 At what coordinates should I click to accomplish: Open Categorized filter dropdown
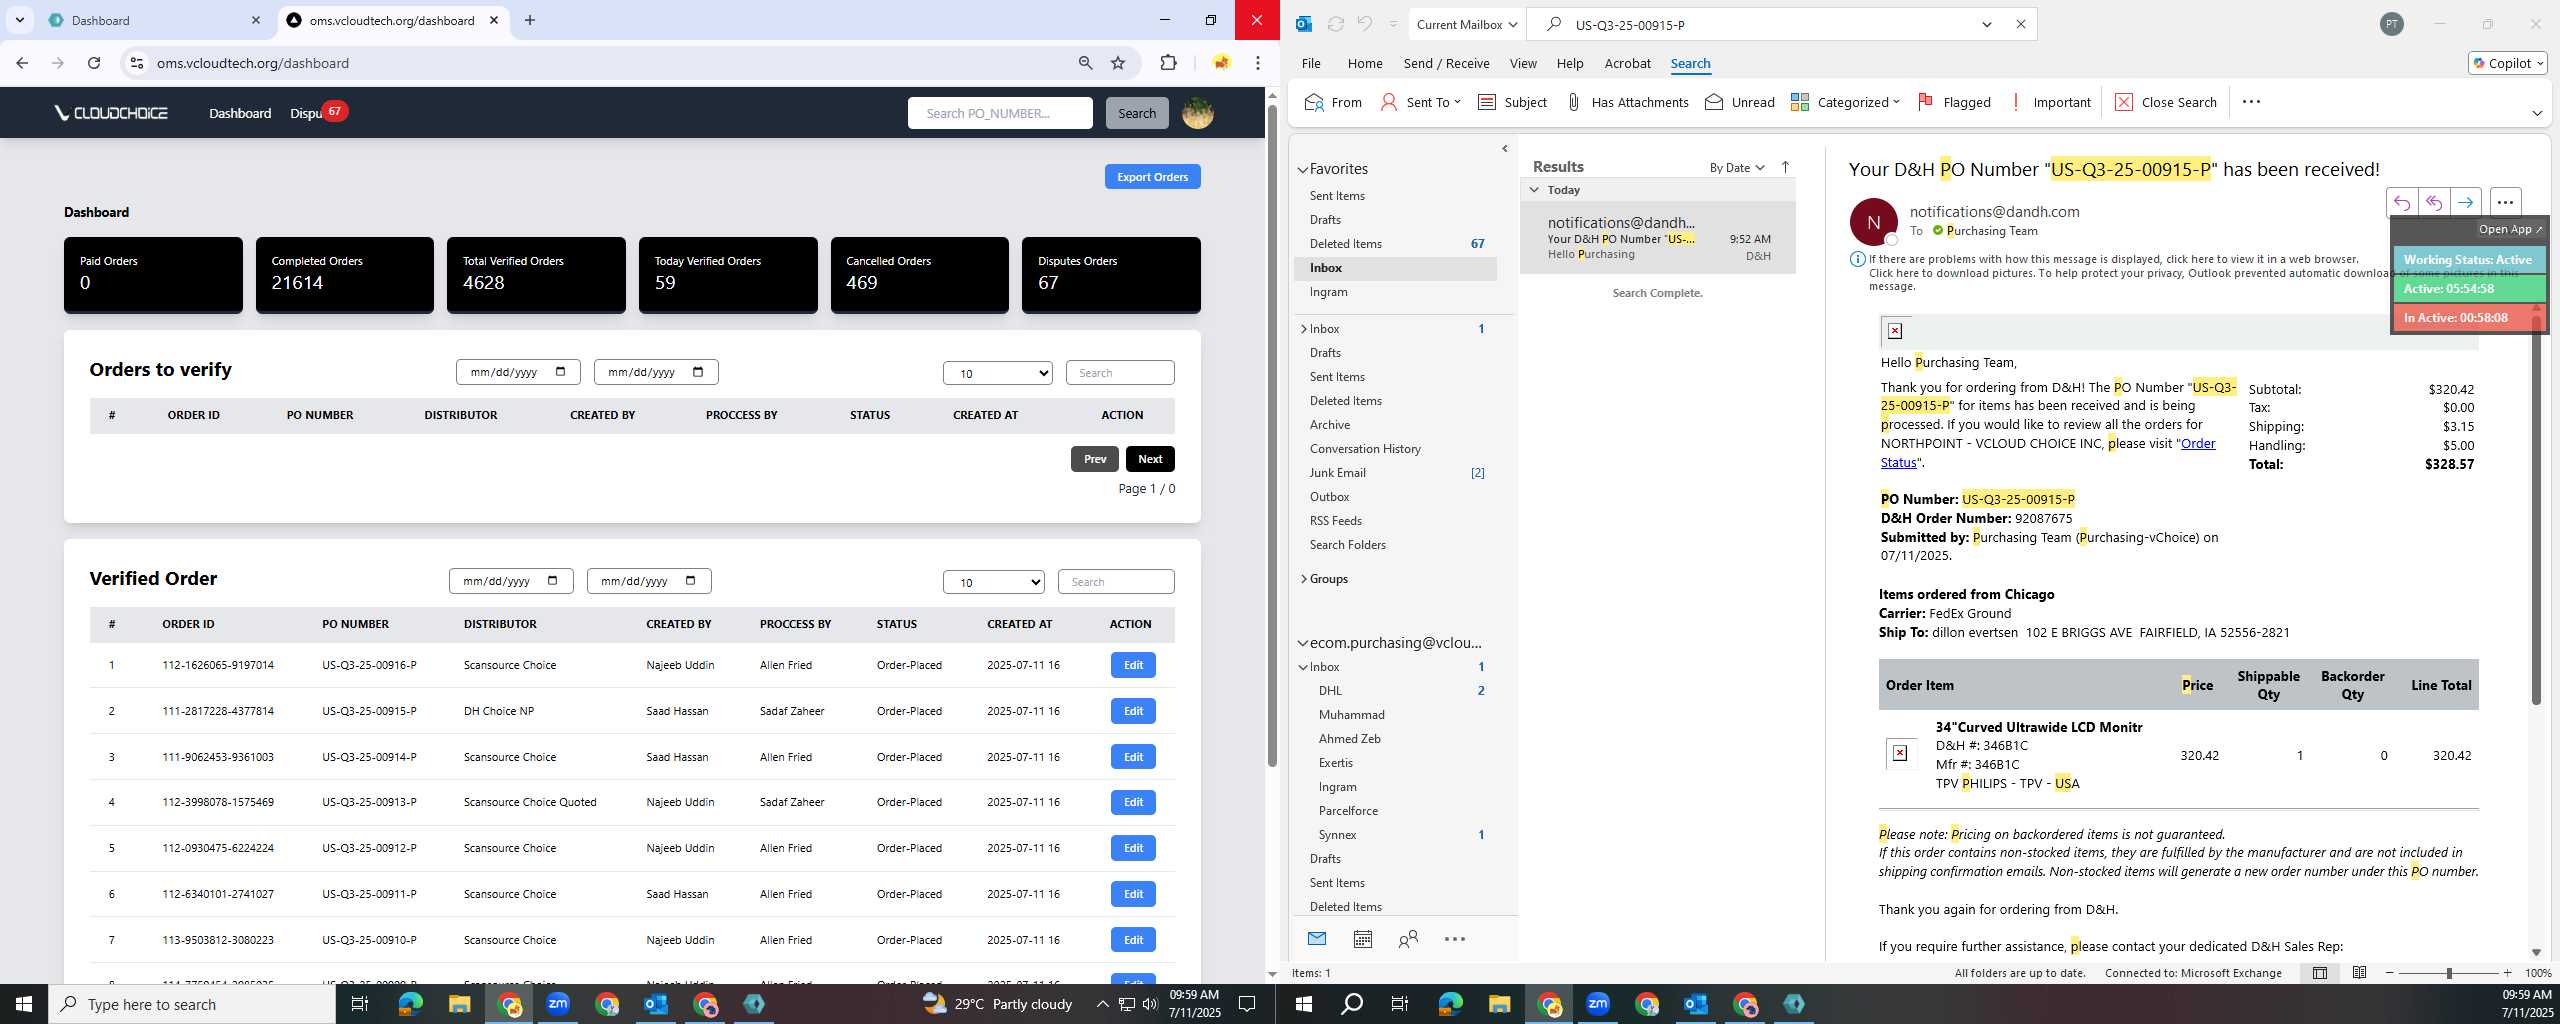coord(1845,102)
